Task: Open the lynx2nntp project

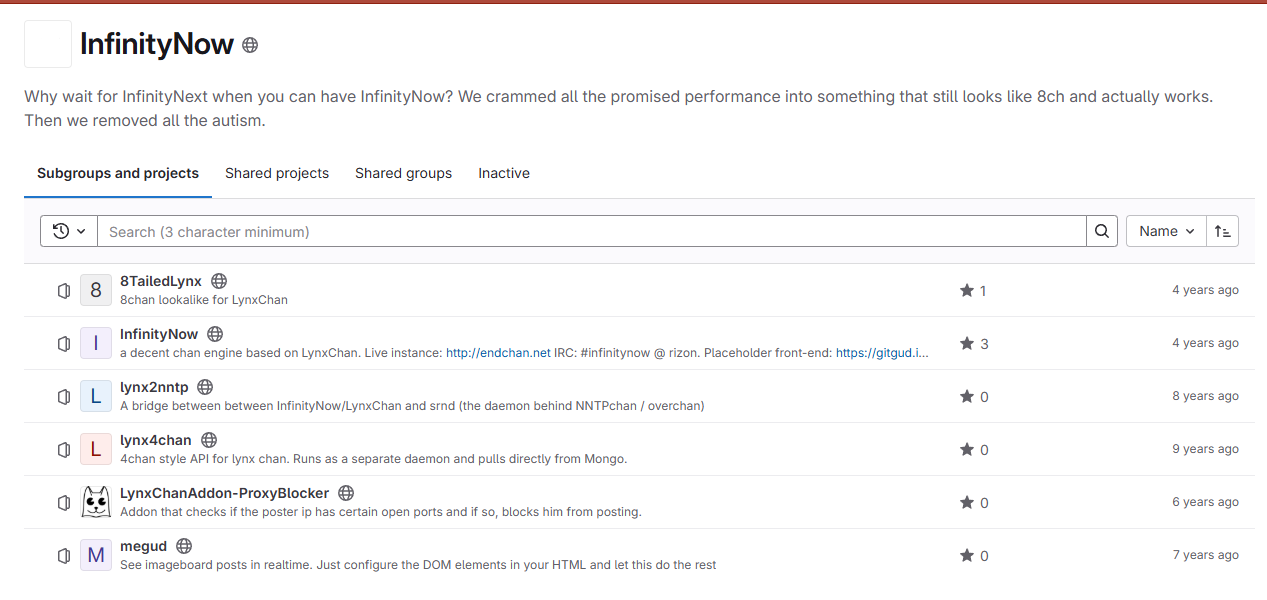Action: click(x=154, y=387)
